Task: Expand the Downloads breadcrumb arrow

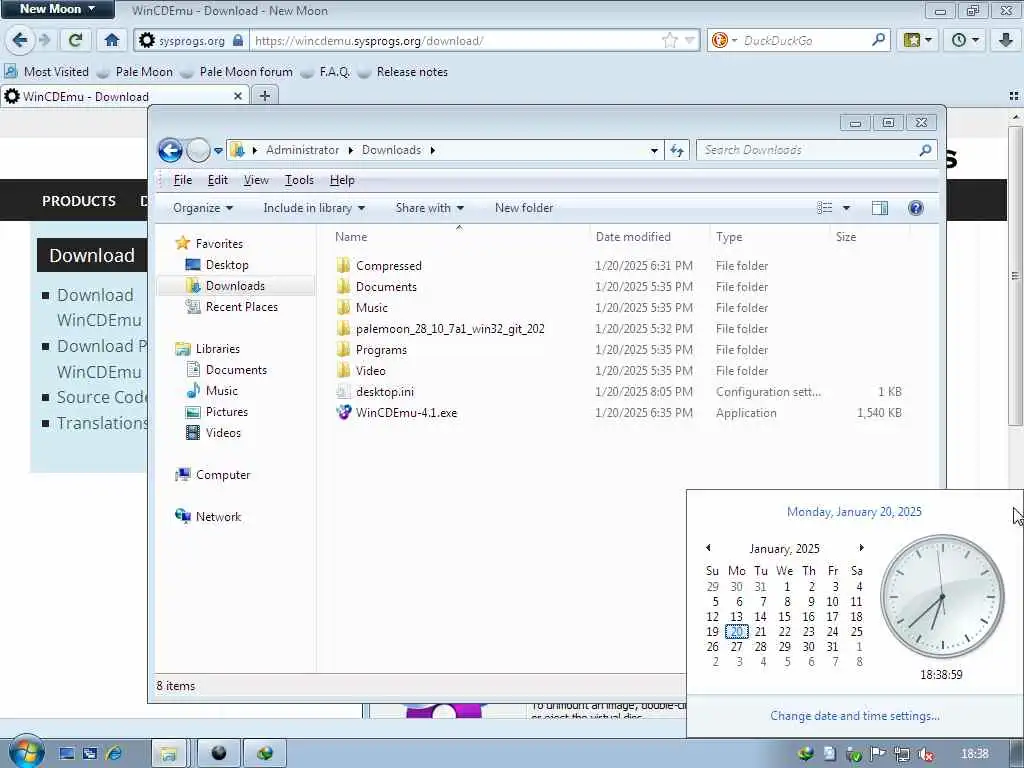Action: (432, 150)
